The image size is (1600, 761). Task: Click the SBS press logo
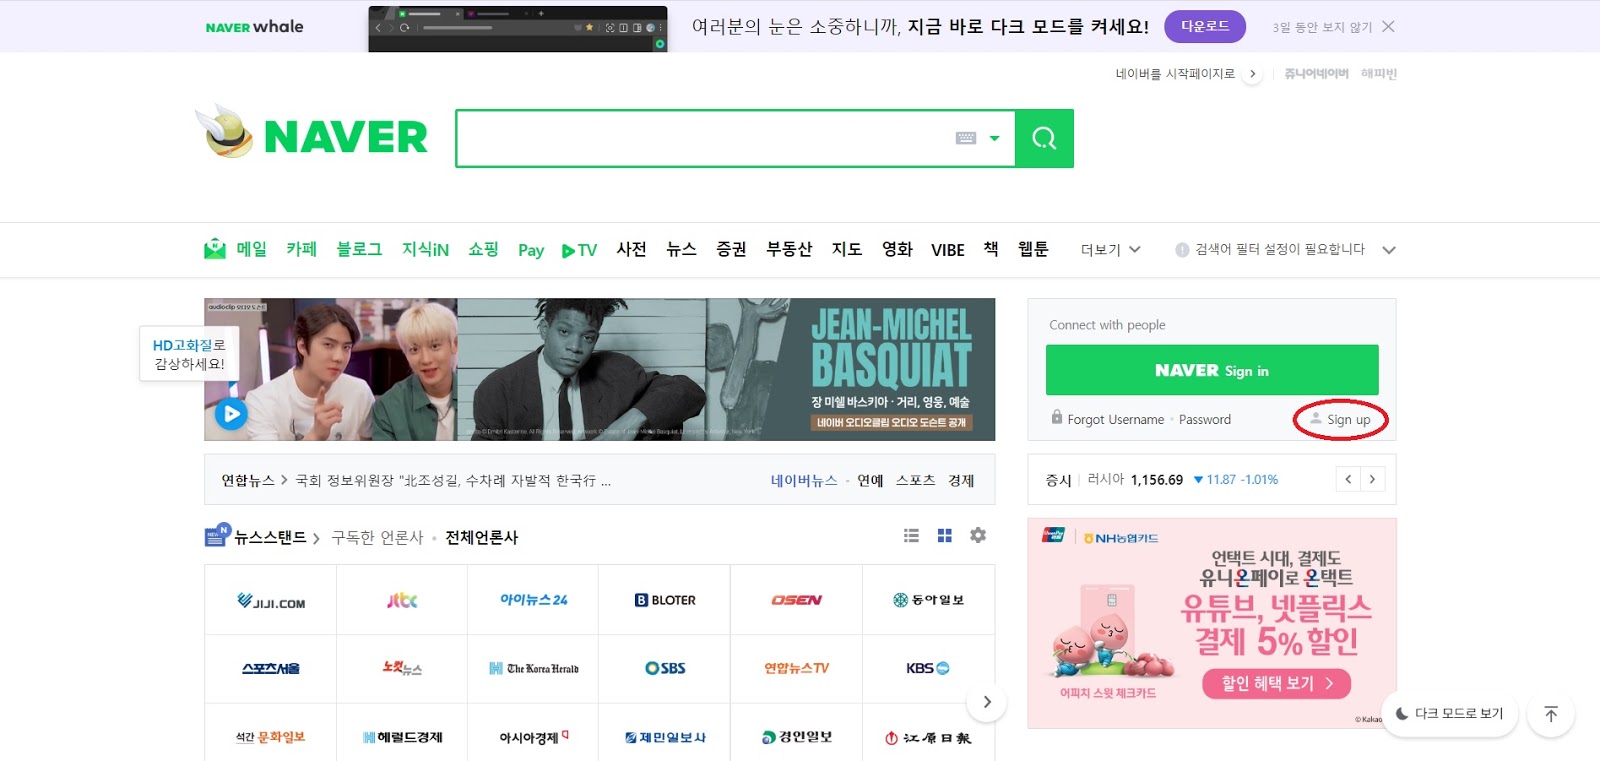665,668
